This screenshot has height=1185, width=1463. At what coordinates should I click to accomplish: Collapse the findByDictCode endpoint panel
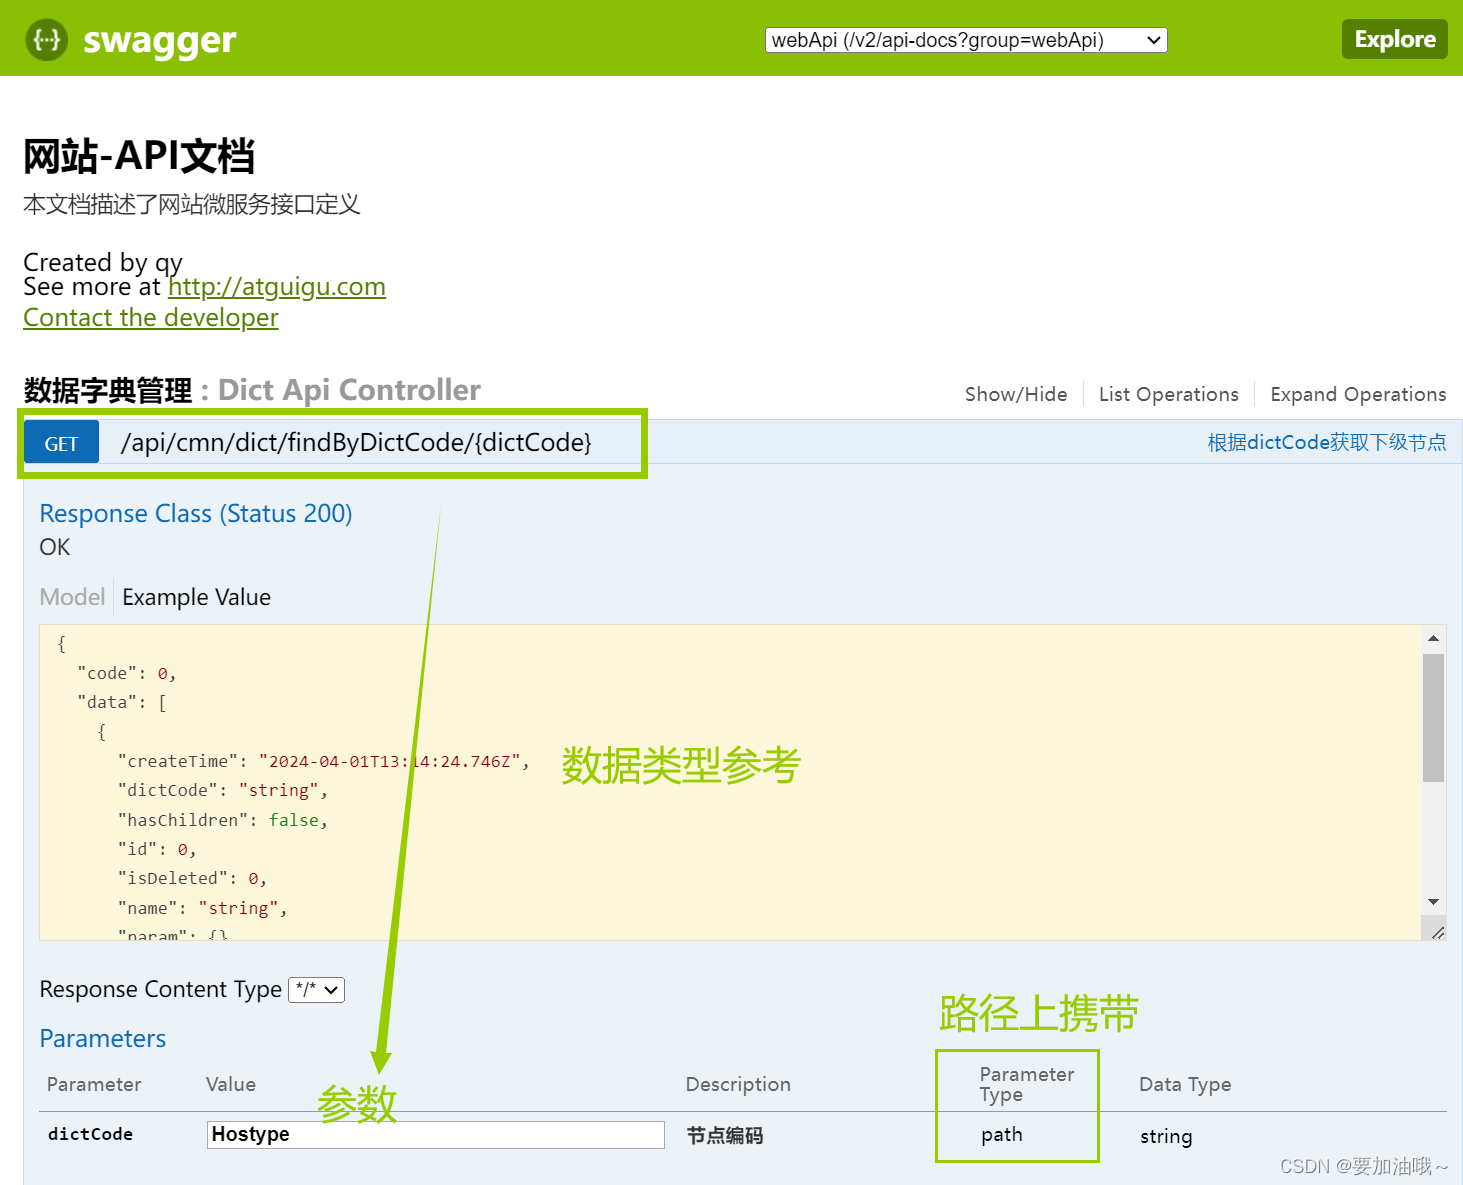point(357,442)
